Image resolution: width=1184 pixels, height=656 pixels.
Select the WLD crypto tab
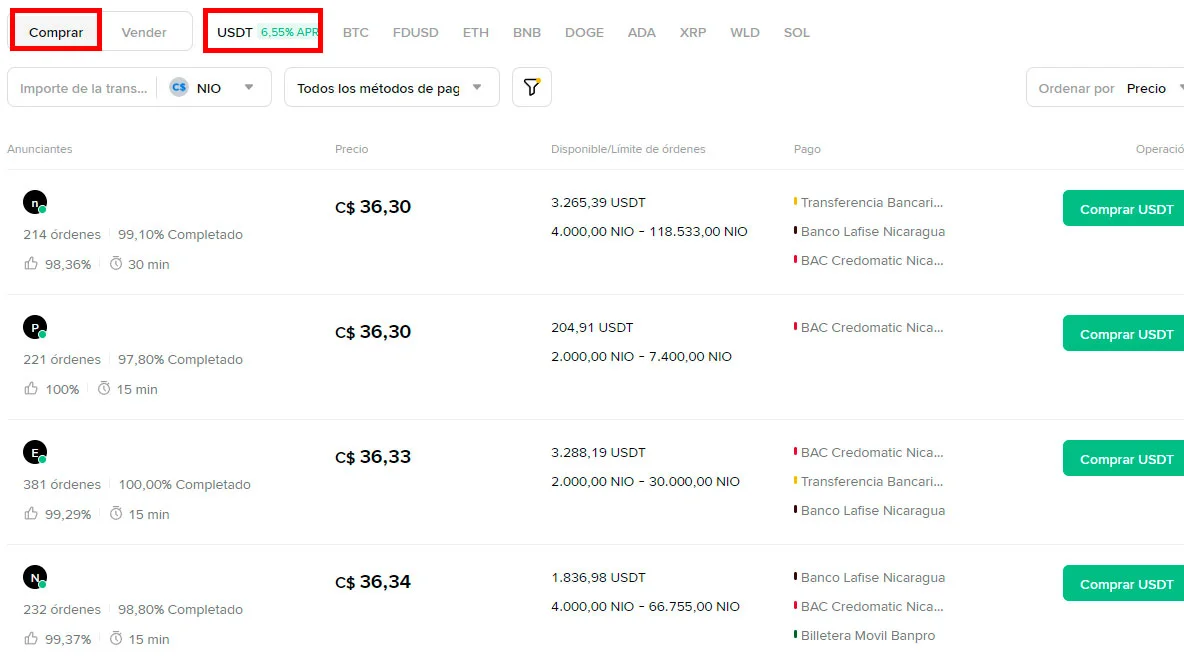[x=745, y=32]
